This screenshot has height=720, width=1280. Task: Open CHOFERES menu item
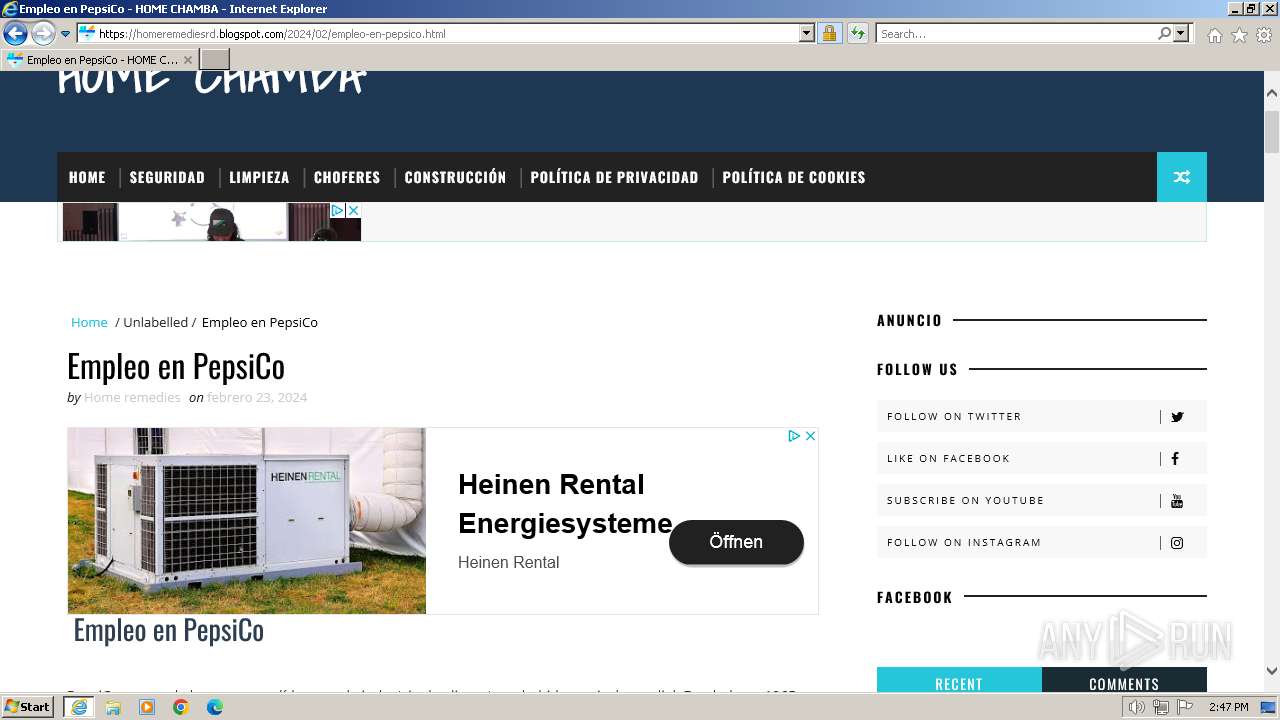[347, 177]
